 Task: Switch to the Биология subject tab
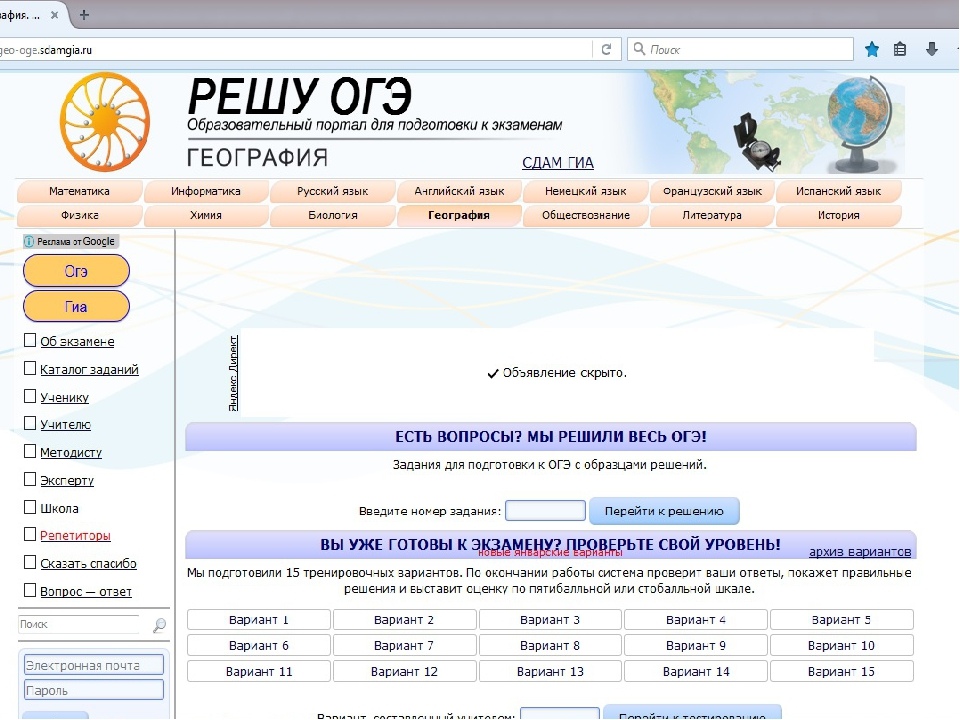pyautogui.click(x=333, y=215)
